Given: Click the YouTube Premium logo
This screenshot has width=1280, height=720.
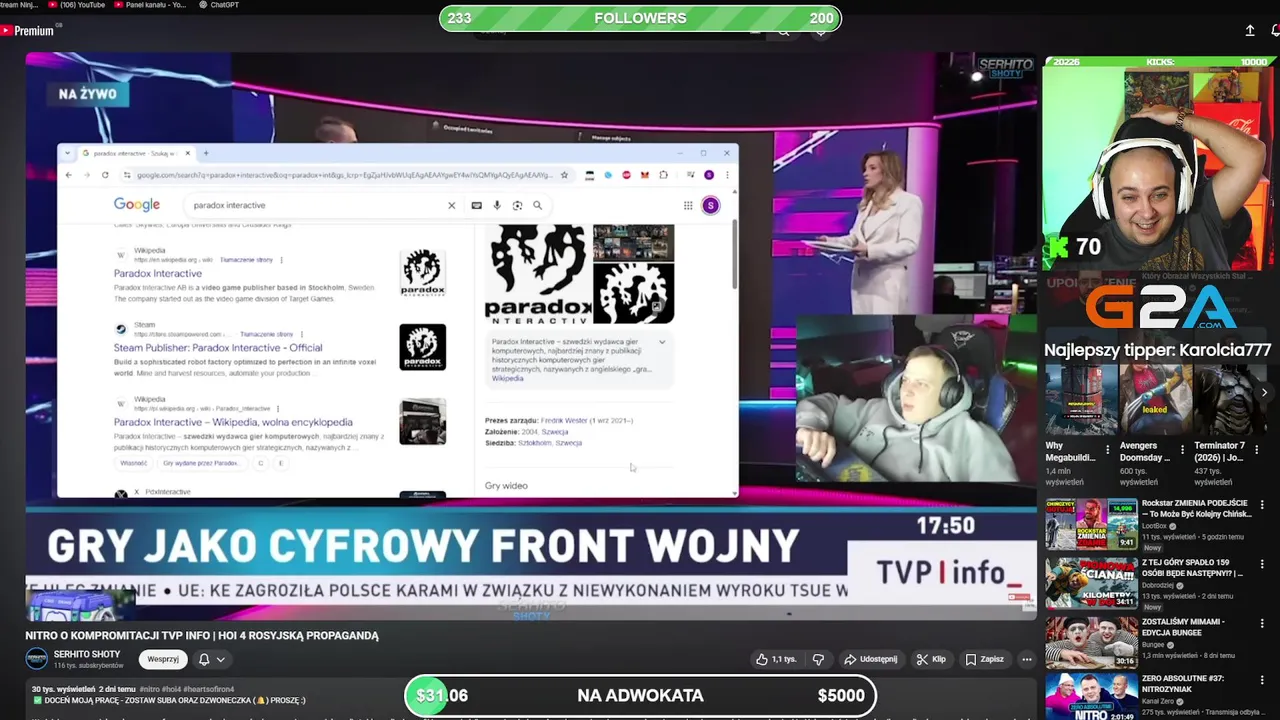Looking at the screenshot, I should pos(27,31).
